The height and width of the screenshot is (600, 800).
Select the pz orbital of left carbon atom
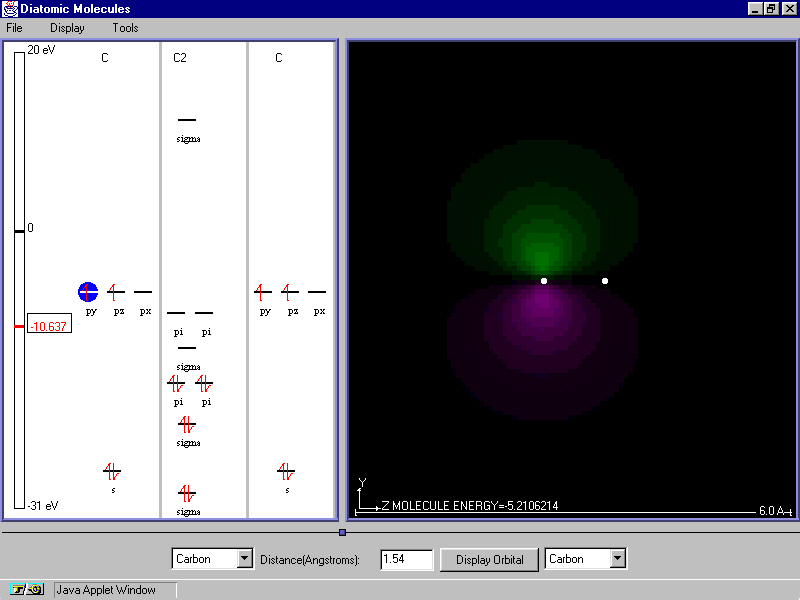(x=116, y=292)
